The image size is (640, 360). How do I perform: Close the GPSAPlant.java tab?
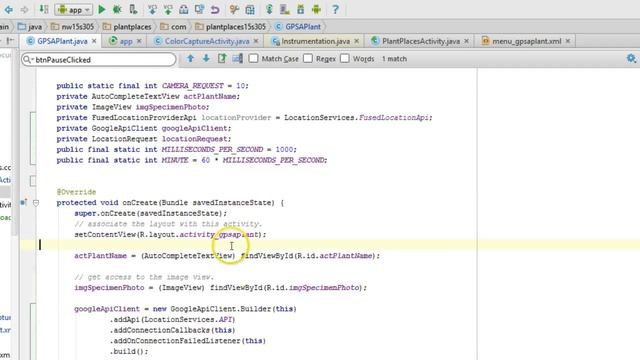[94, 41]
